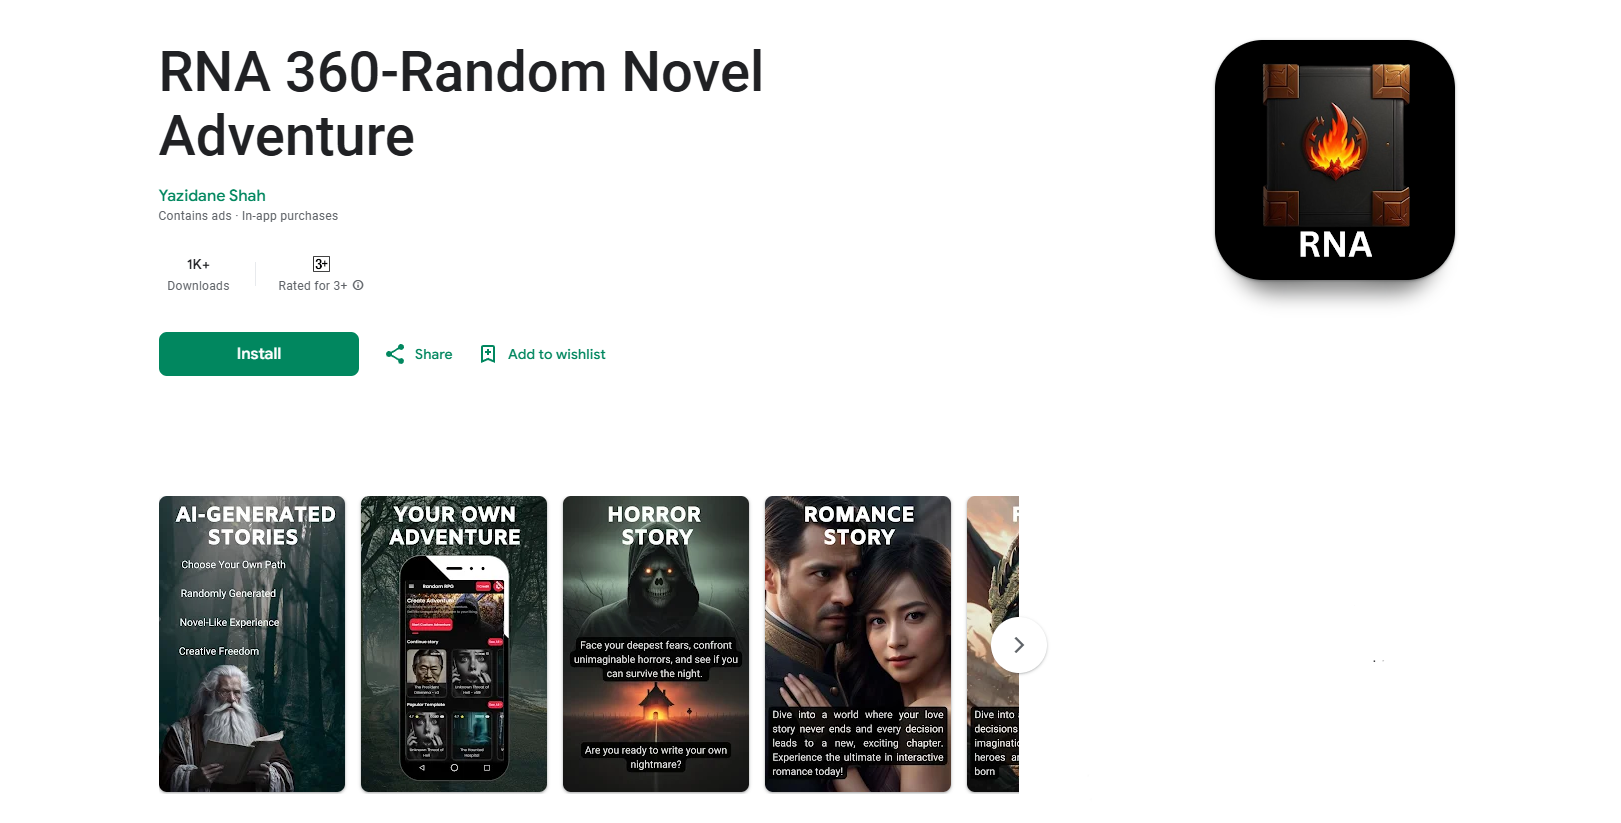This screenshot has height=823, width=1621.
Task: Click the green Install button
Action: click(258, 354)
